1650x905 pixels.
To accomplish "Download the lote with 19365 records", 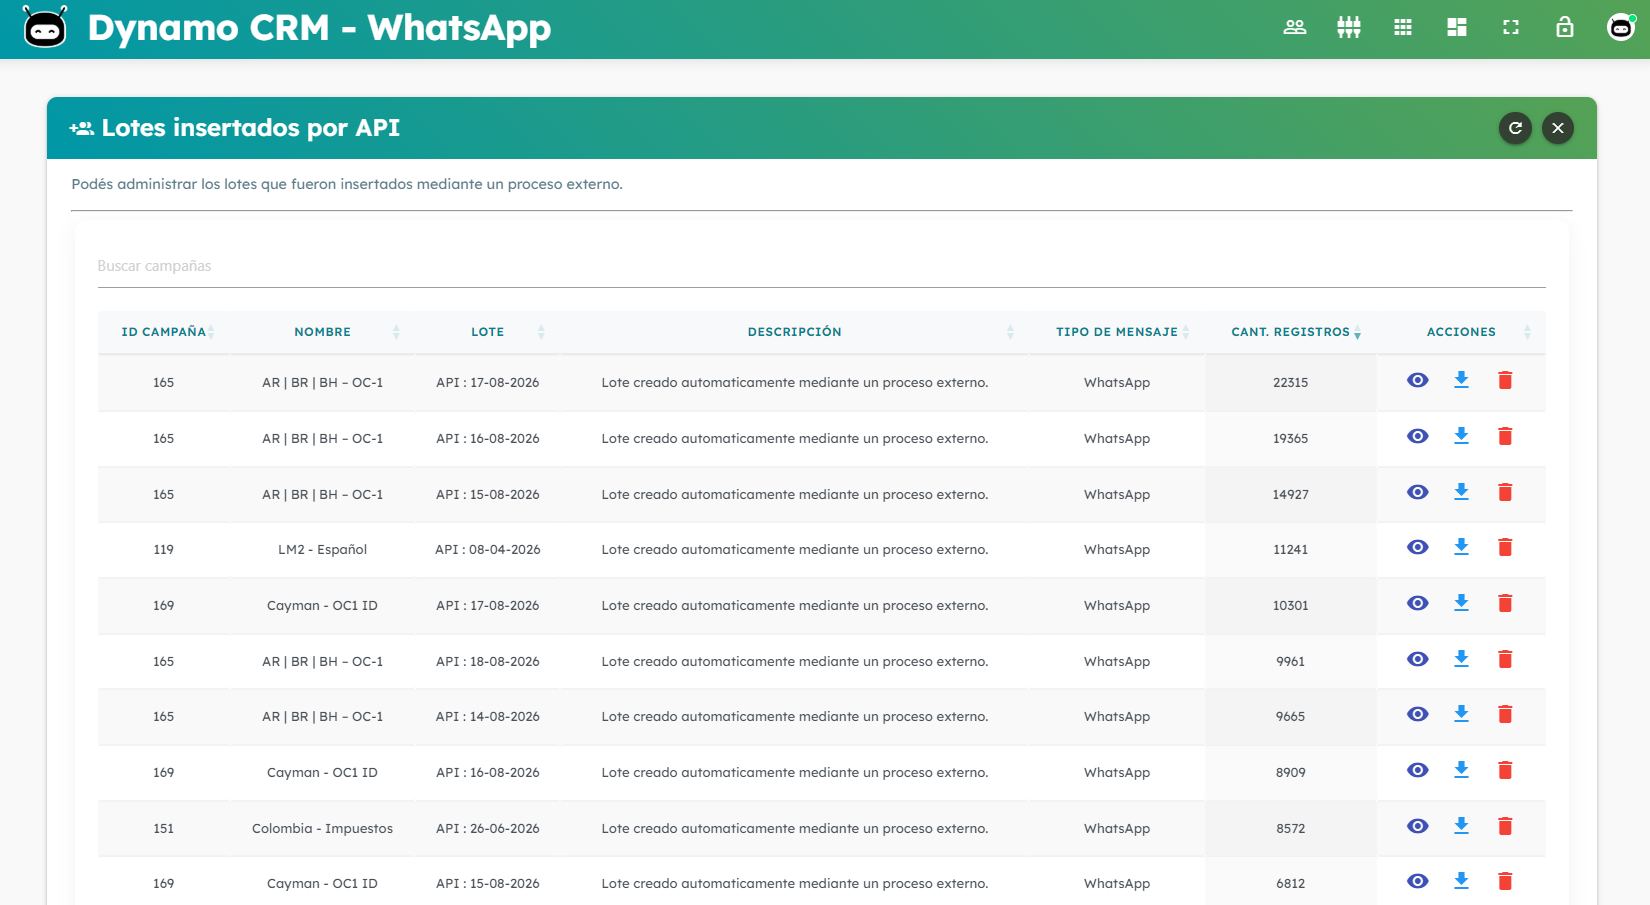I will [x=1461, y=437].
